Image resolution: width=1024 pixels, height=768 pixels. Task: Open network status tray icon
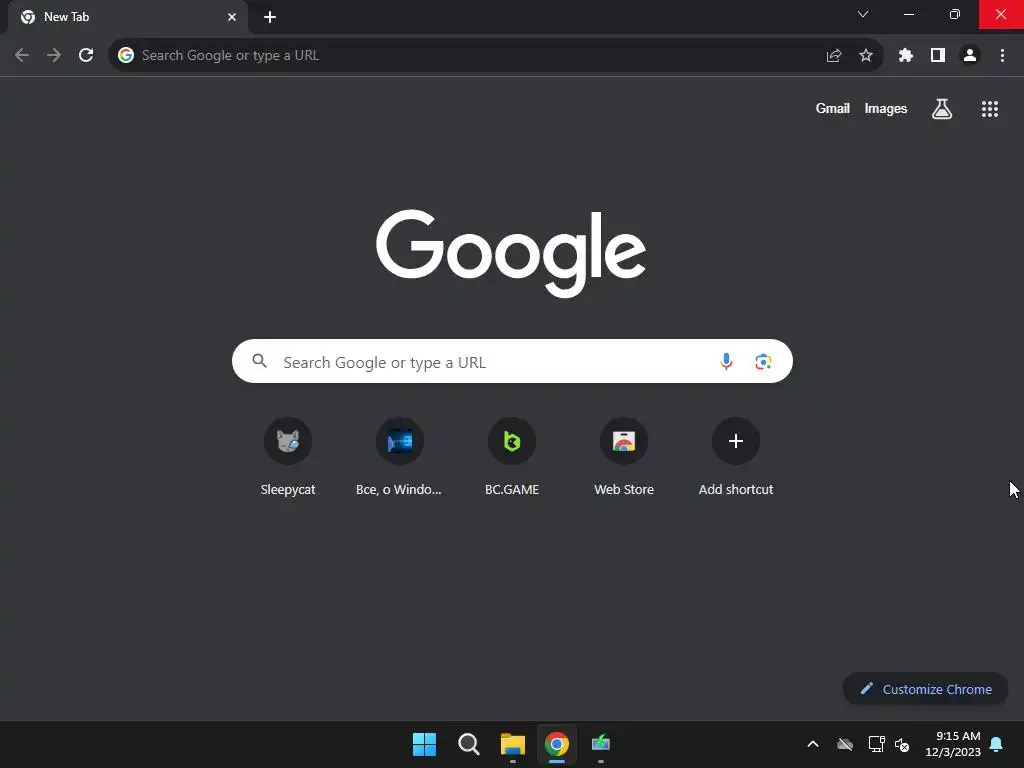click(x=876, y=744)
